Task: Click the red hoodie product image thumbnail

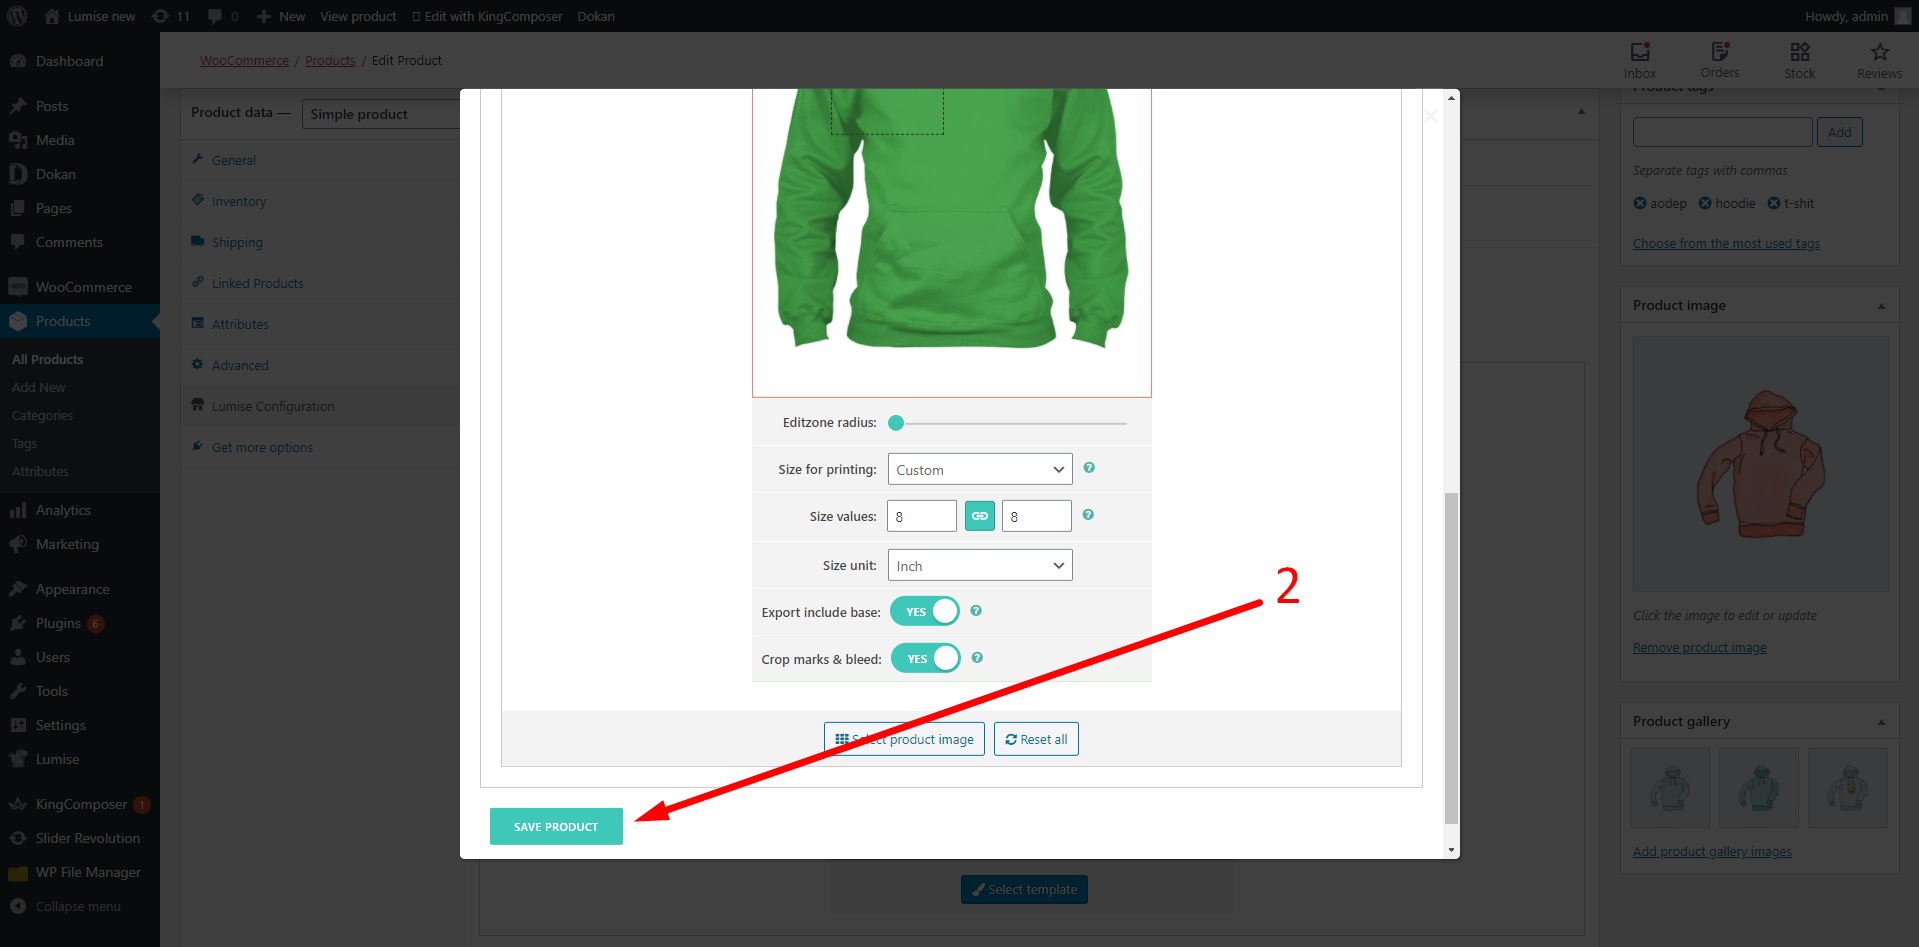Action: pyautogui.click(x=1760, y=464)
